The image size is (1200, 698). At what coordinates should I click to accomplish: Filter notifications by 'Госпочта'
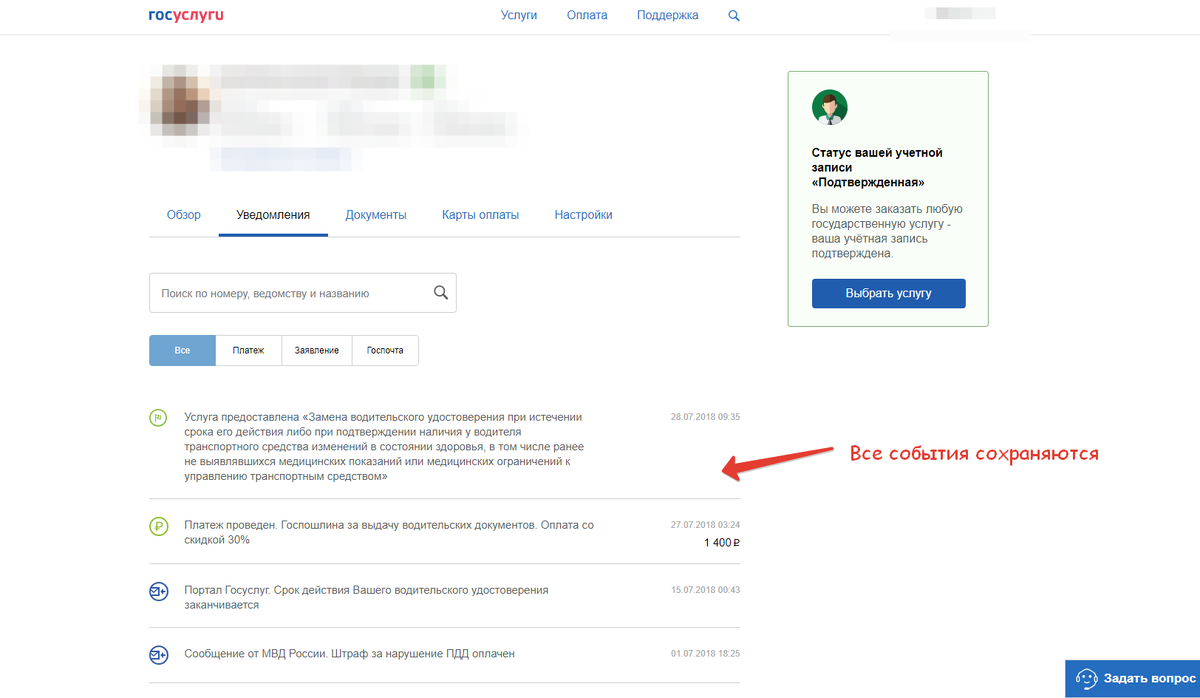(385, 351)
